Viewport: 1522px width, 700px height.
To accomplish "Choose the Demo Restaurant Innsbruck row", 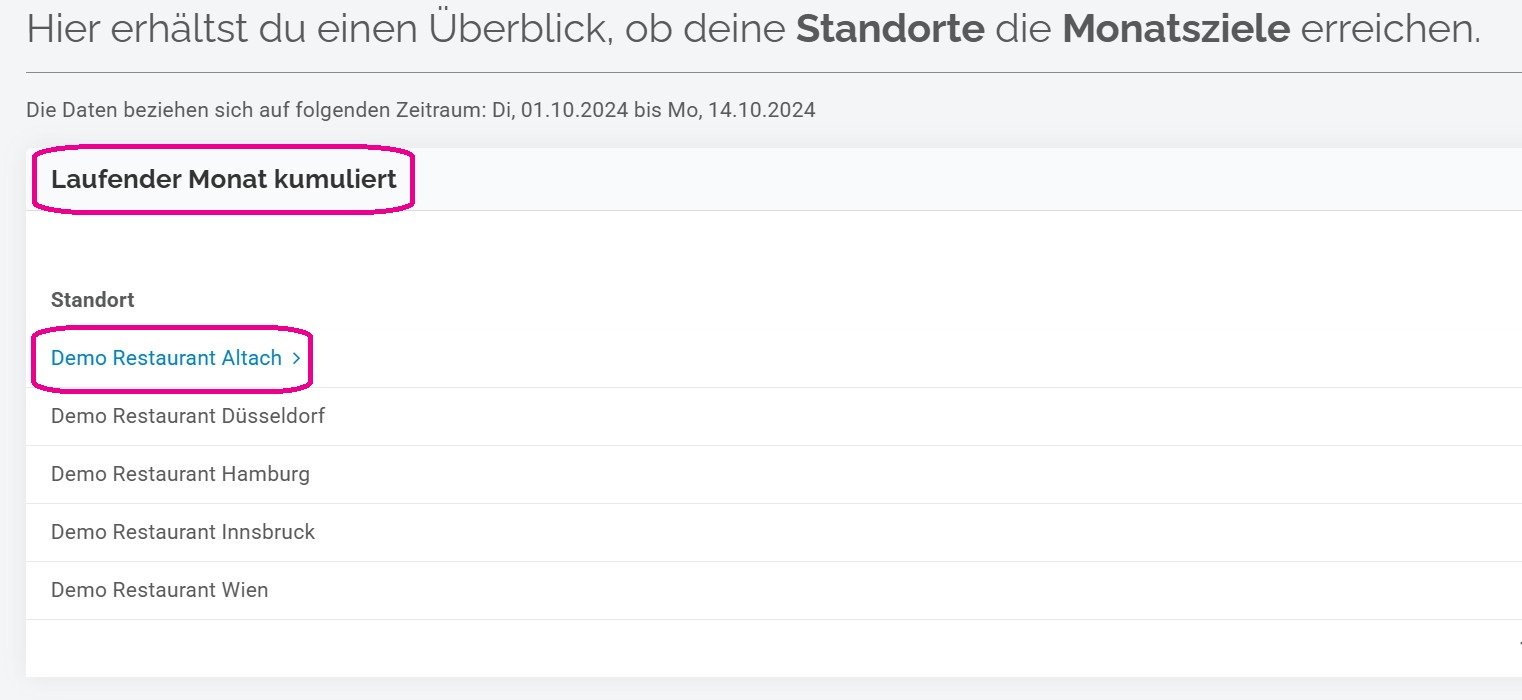I will tap(774, 532).
